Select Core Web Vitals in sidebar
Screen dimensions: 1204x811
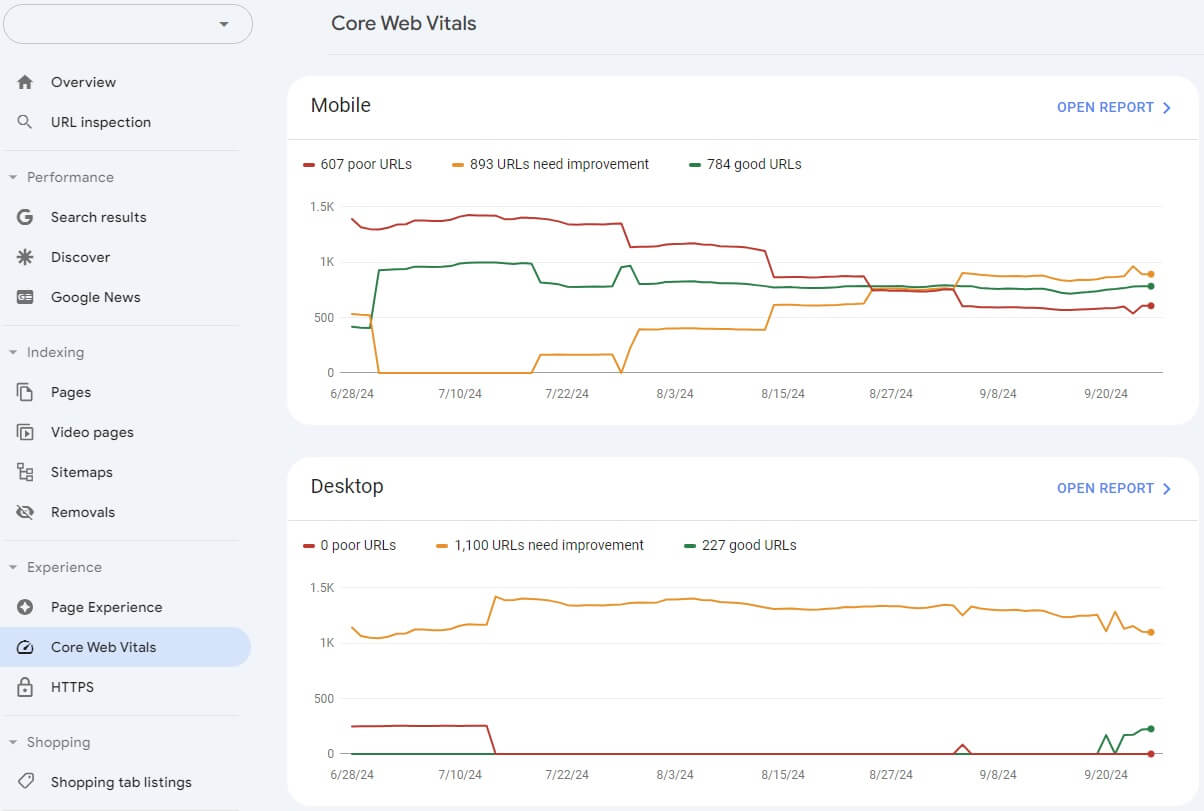pyautogui.click(x=125, y=647)
